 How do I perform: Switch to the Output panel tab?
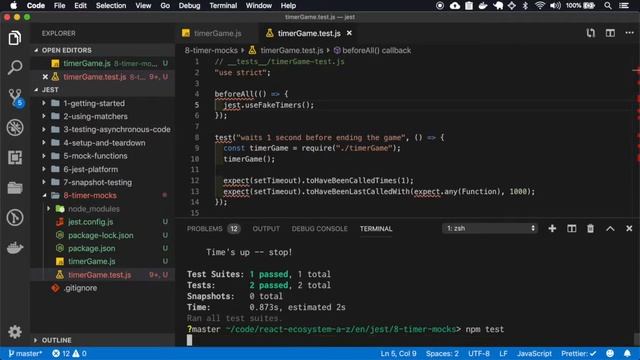click(266, 229)
